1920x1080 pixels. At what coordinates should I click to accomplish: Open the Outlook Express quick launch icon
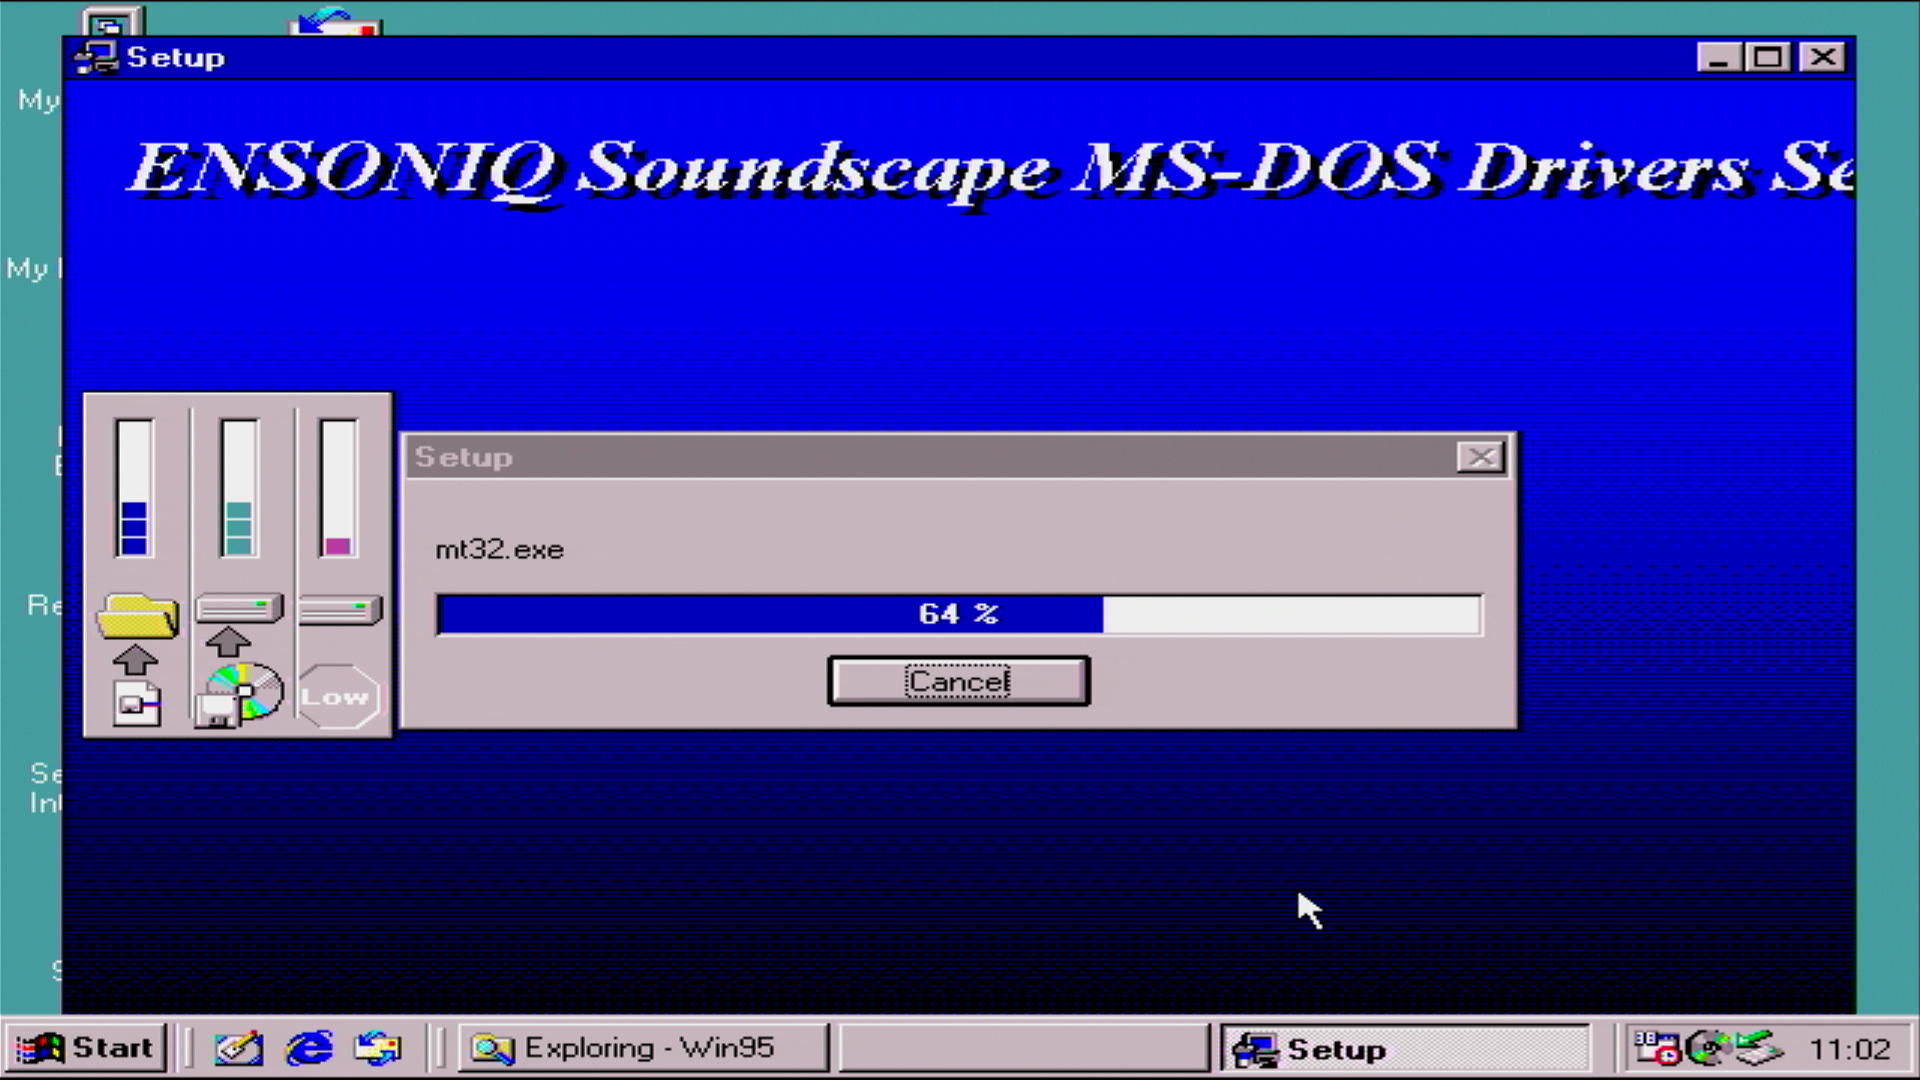378,1047
